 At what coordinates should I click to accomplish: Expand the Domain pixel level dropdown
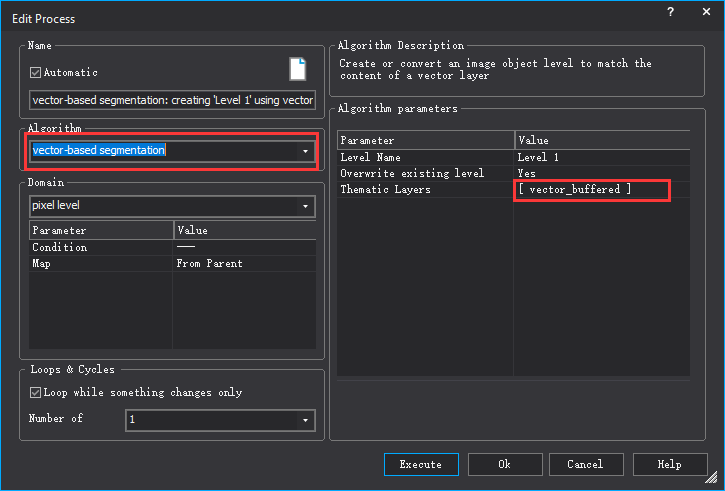click(304, 206)
